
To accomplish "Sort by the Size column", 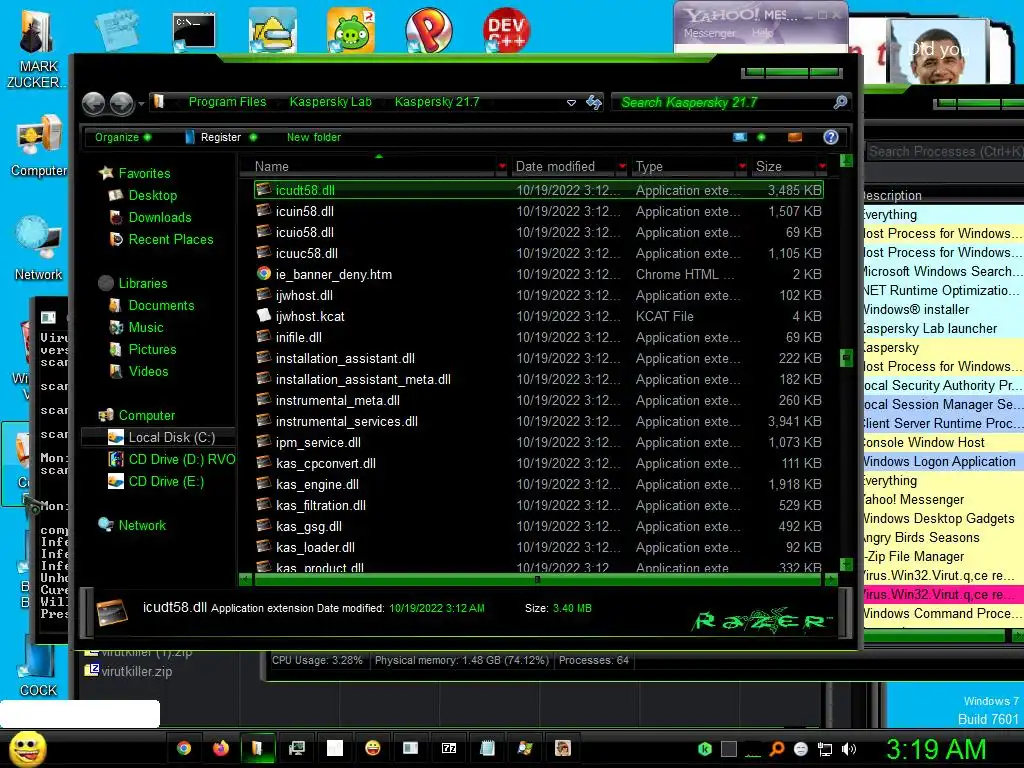I will click(x=784, y=167).
